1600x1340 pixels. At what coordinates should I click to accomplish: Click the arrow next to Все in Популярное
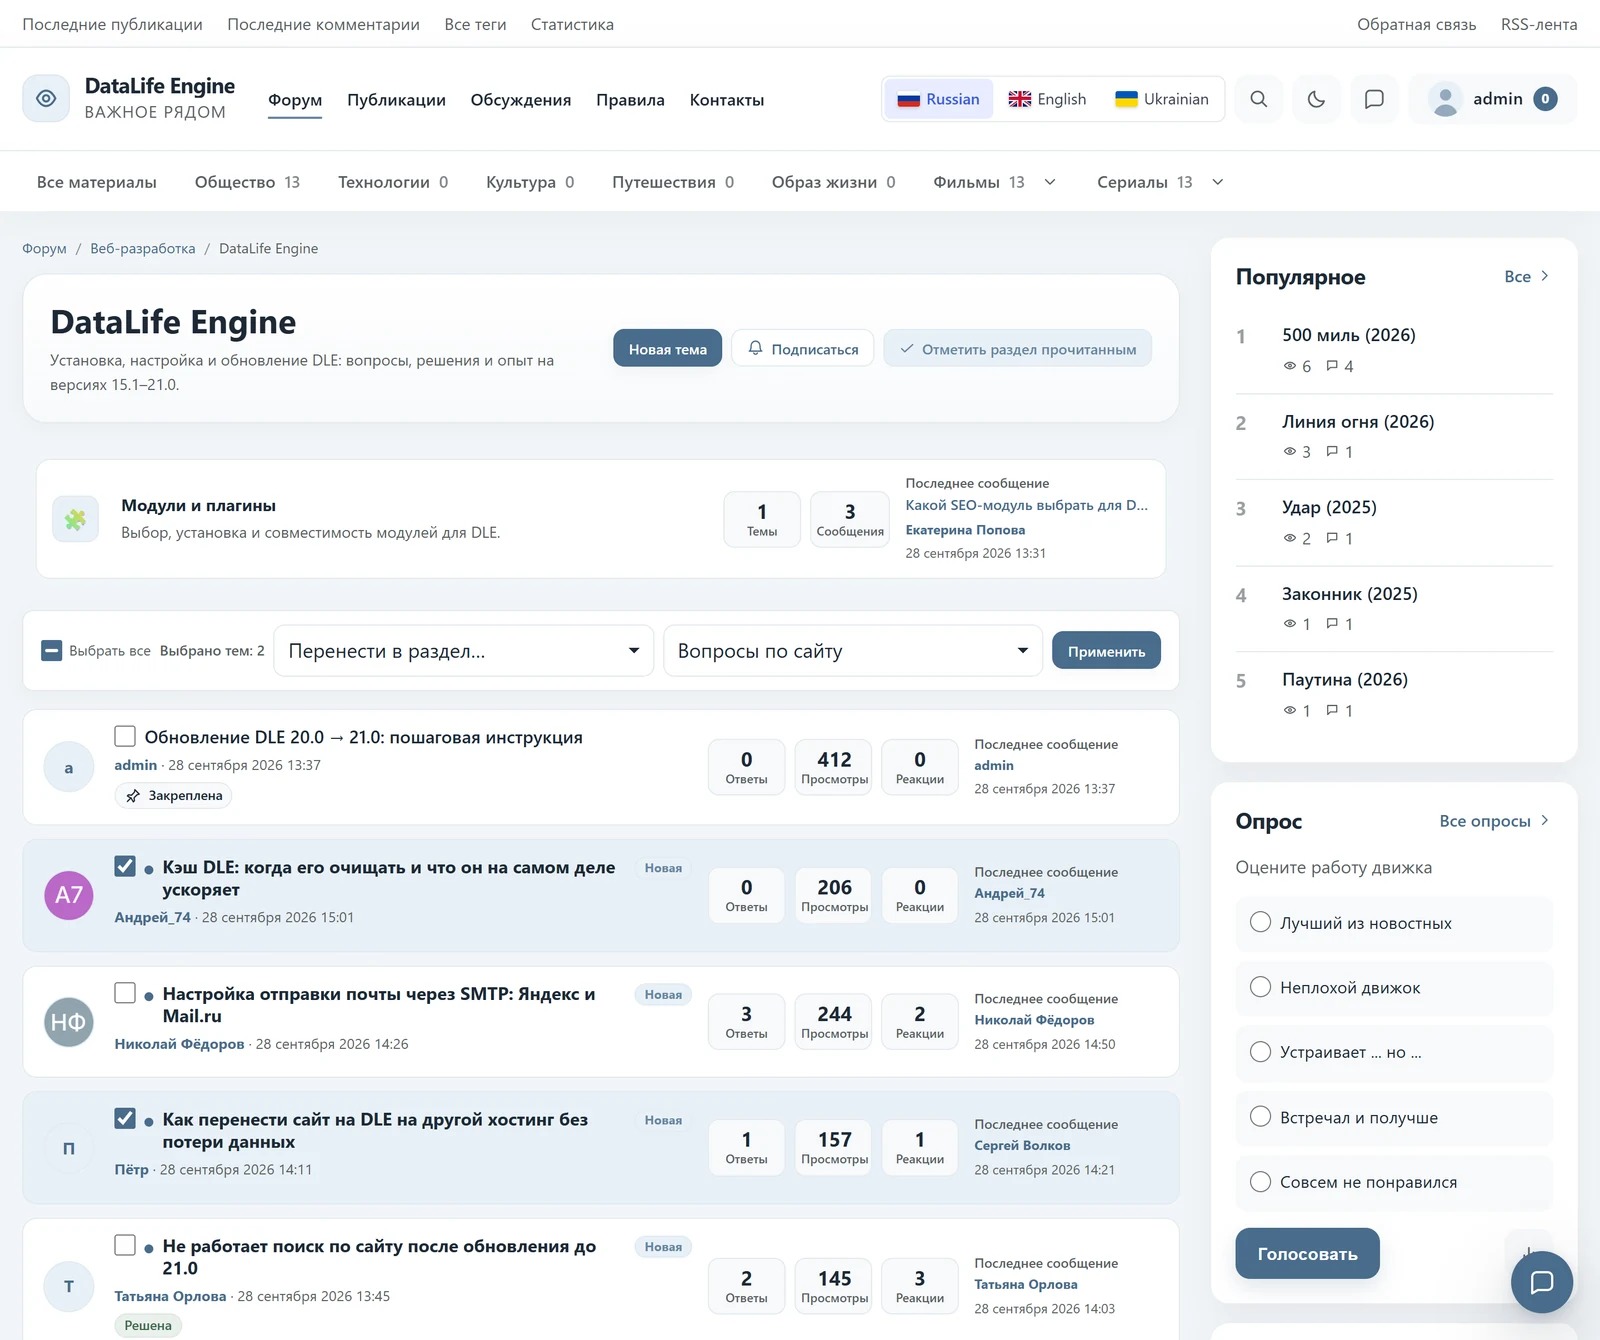tap(1545, 276)
